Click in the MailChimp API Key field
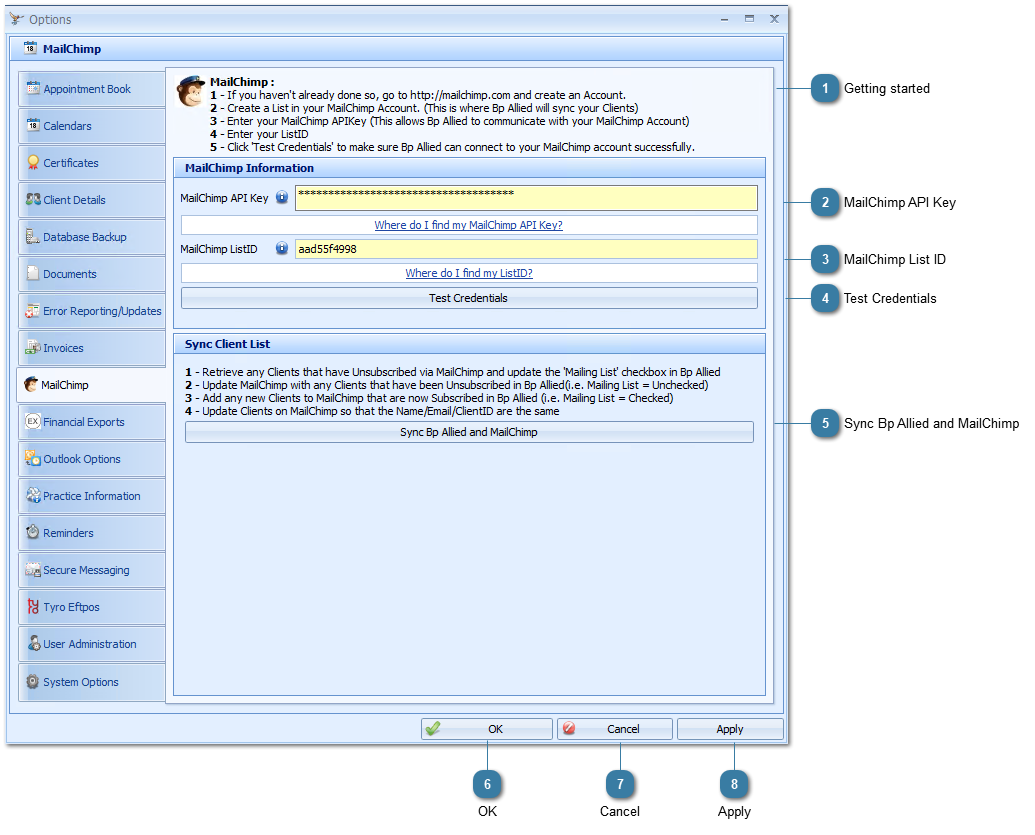The image size is (1035, 835). [x=526, y=198]
